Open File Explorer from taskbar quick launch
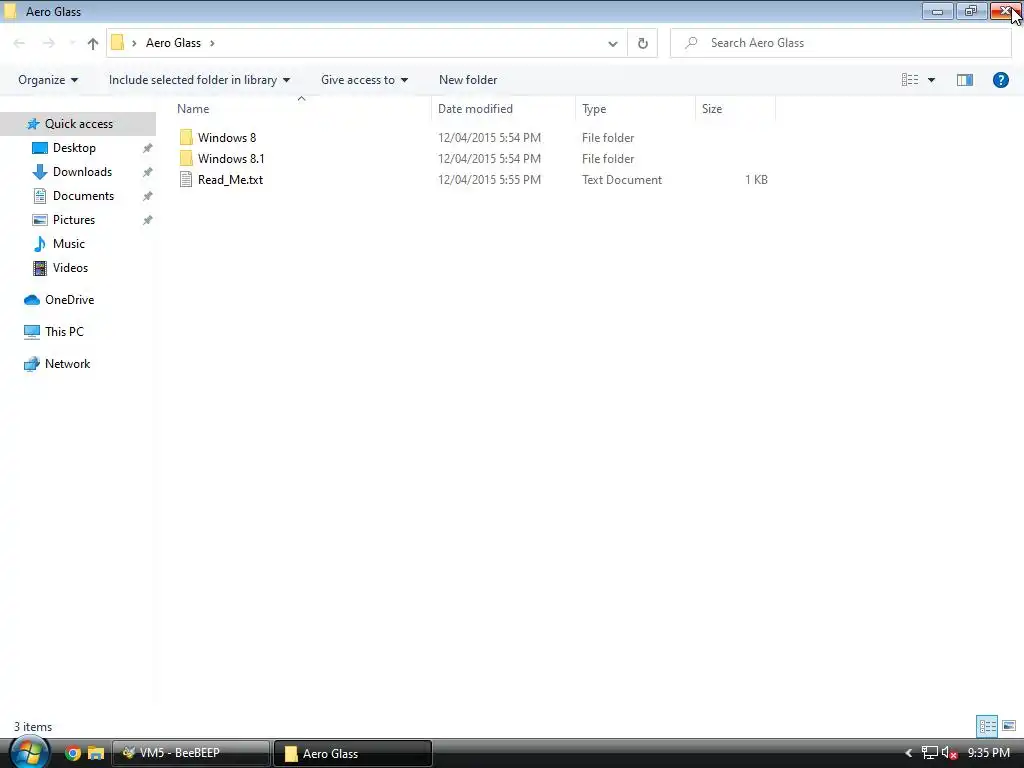1024x768 pixels. (x=96, y=753)
